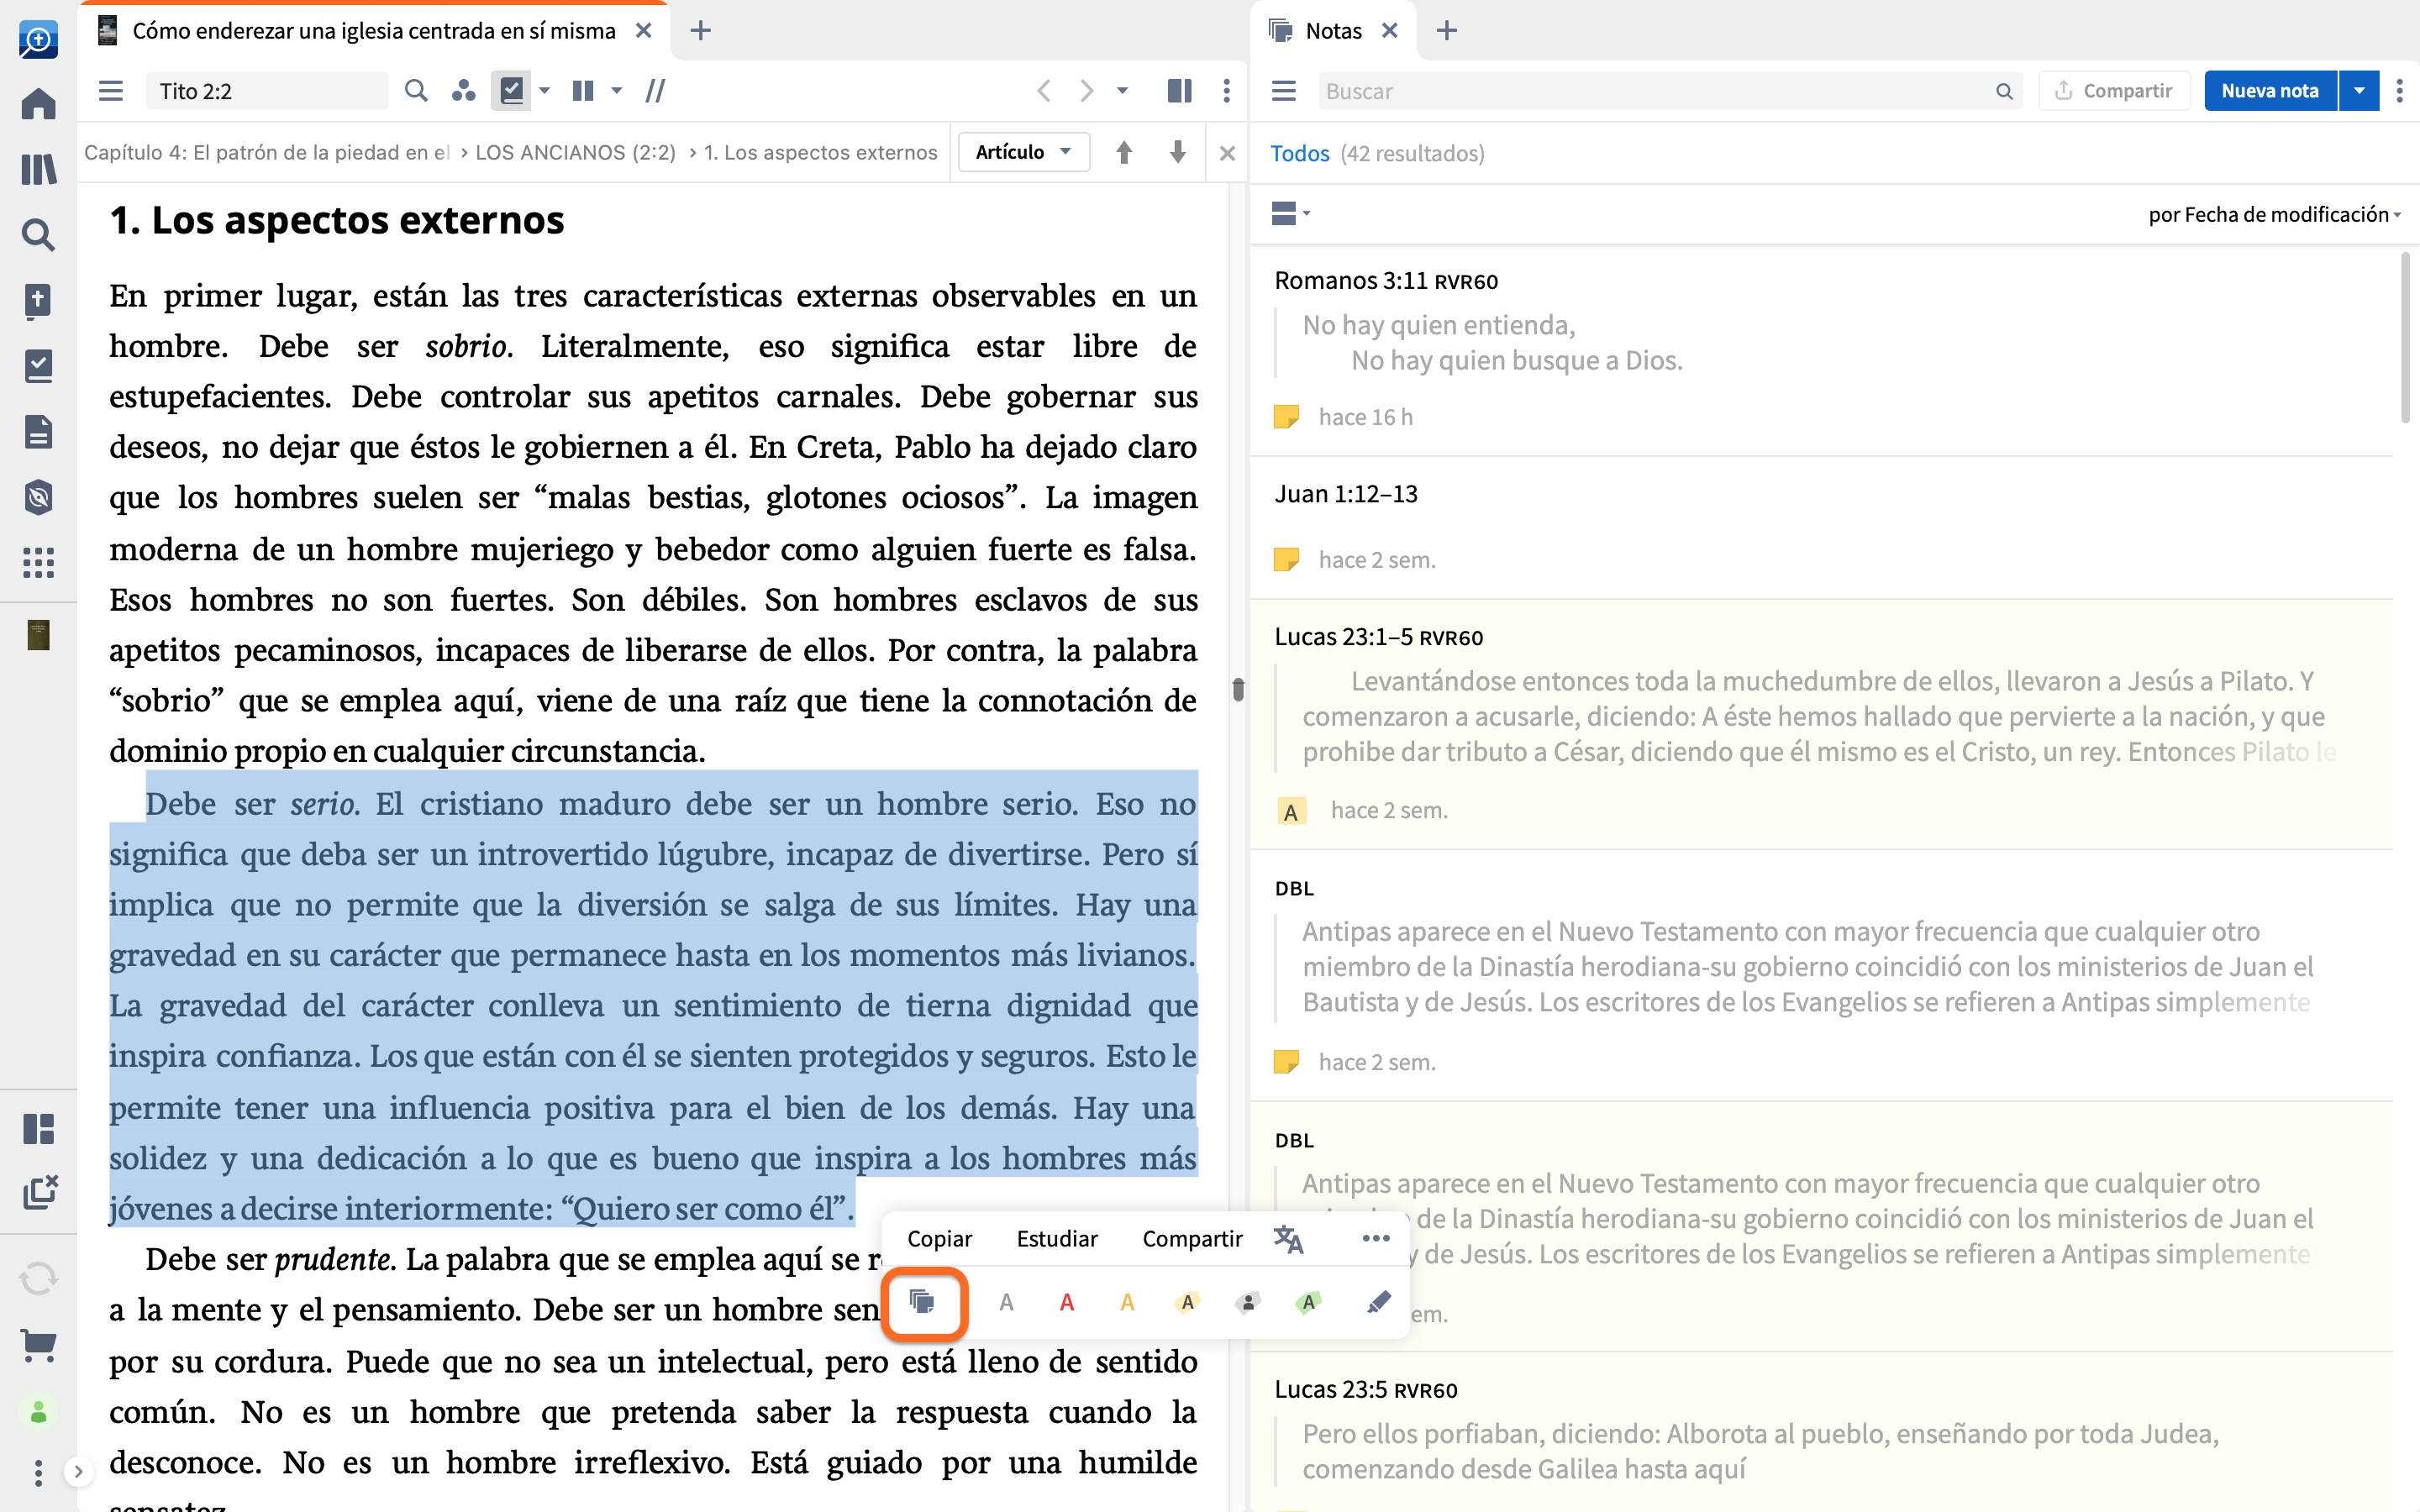The width and height of the screenshot is (2420, 1512).
Task: Click the sync refresh icon in sidebar
Action: tap(38, 1278)
